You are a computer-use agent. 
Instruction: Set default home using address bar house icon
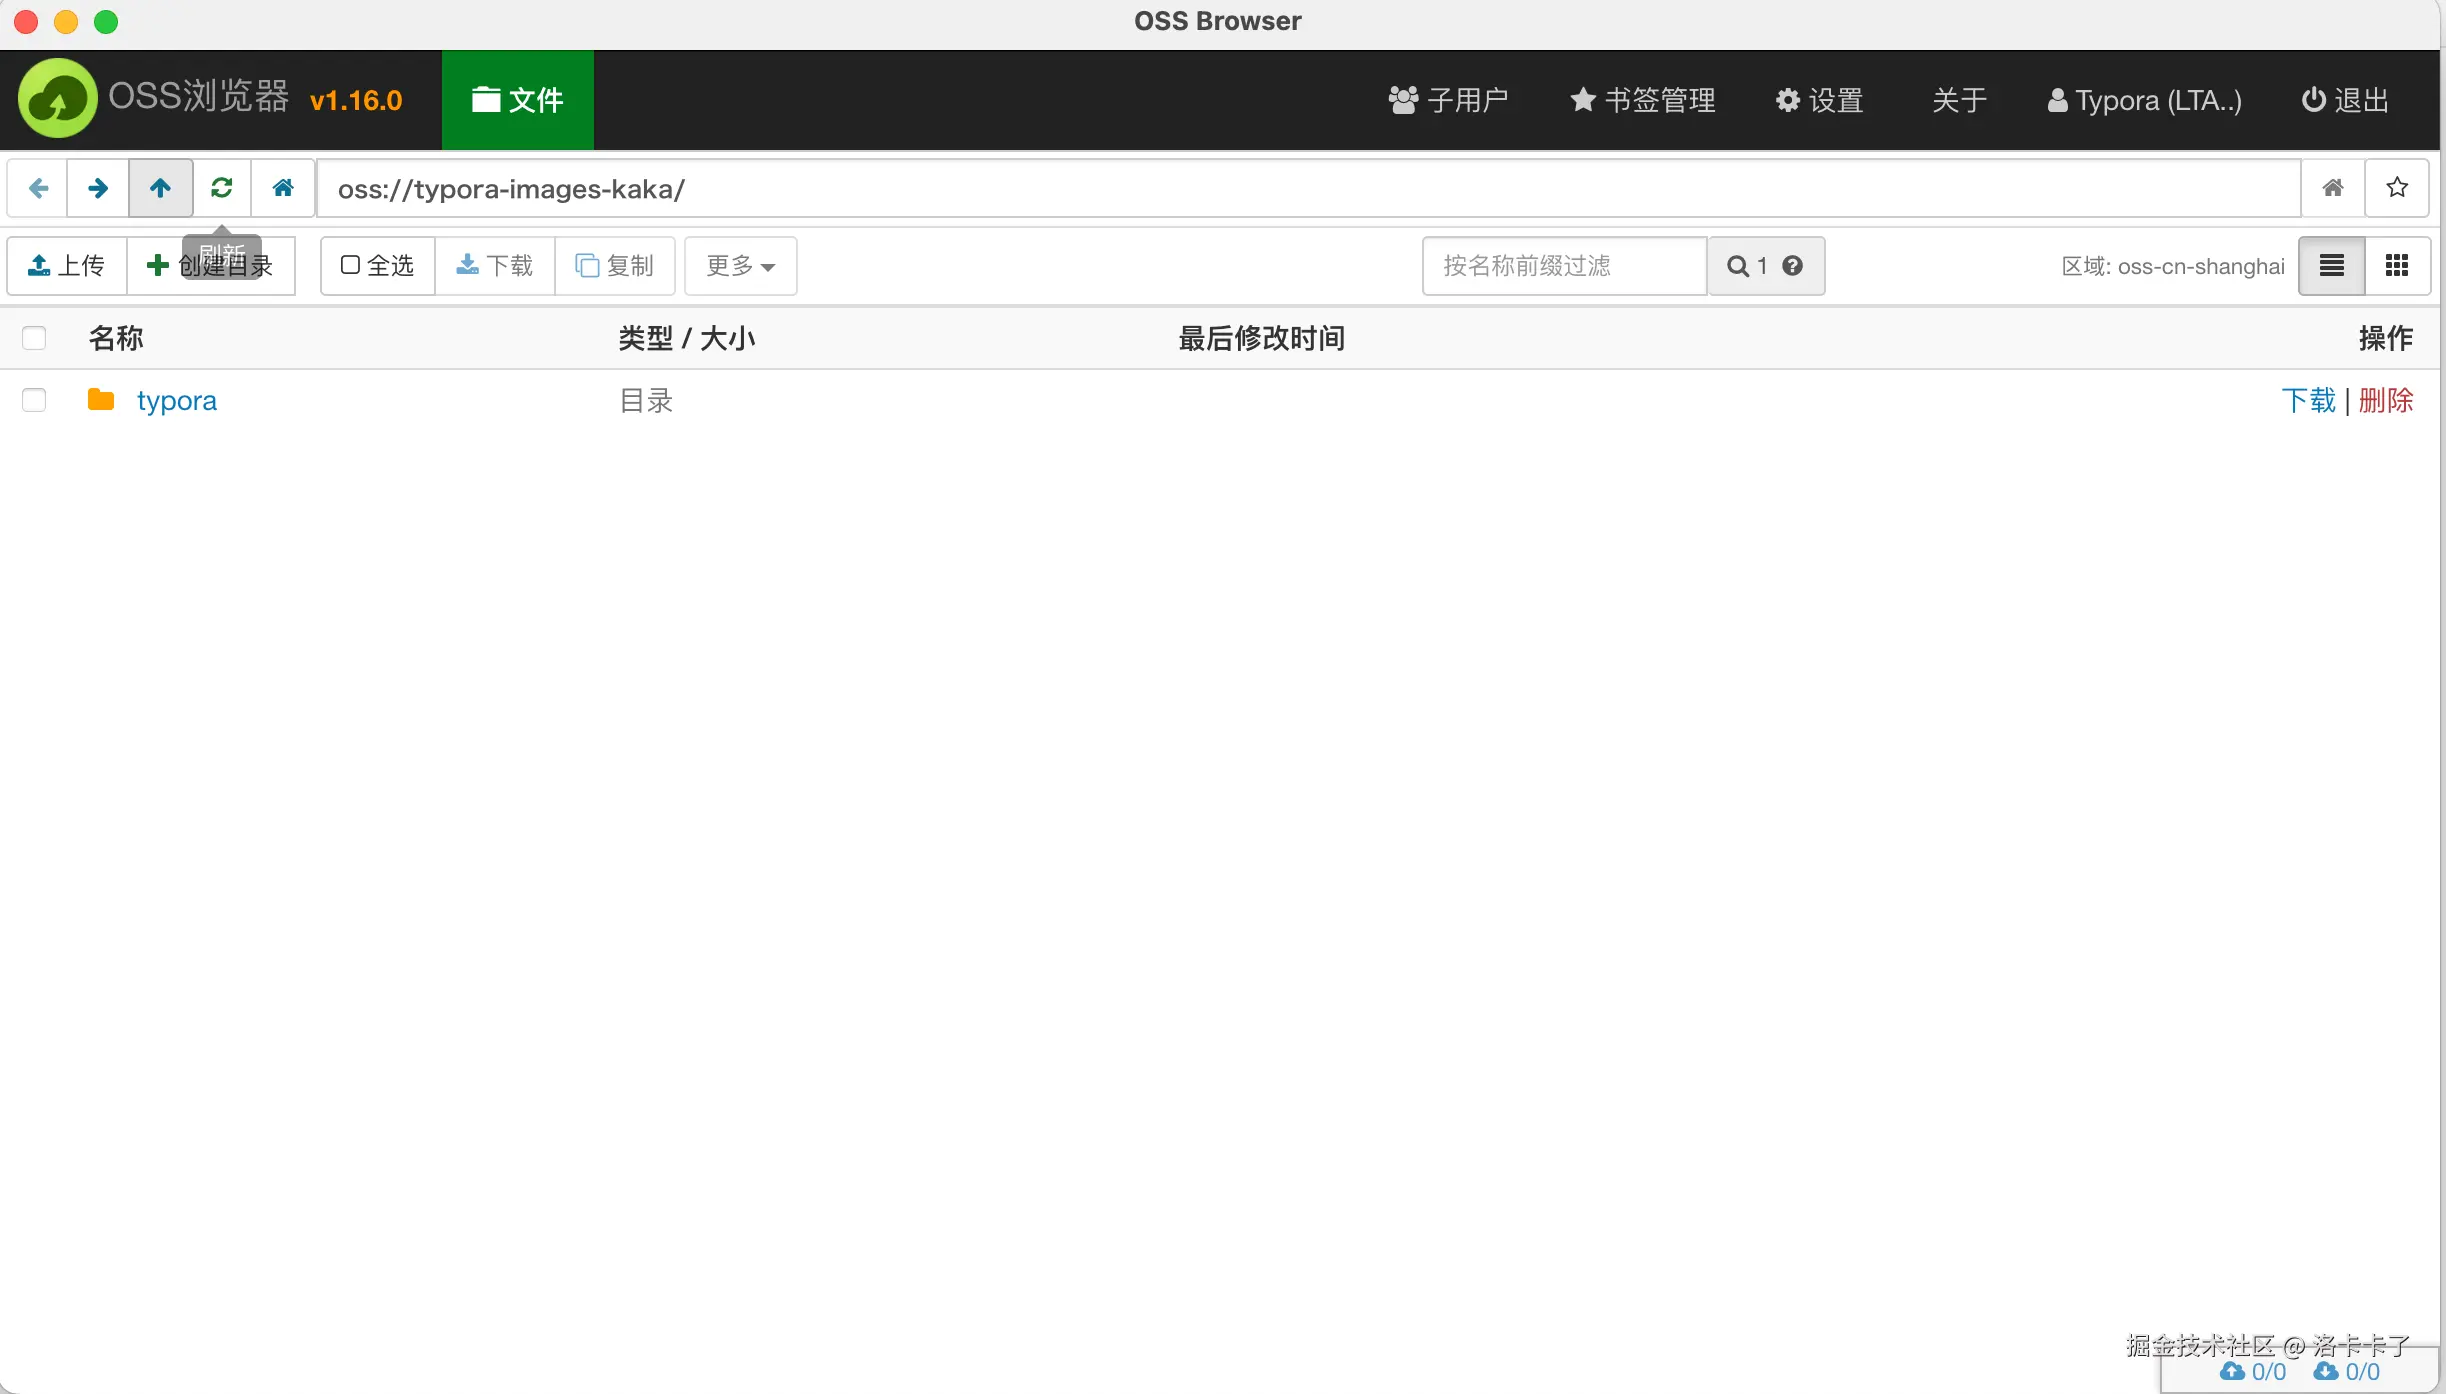click(x=2333, y=188)
